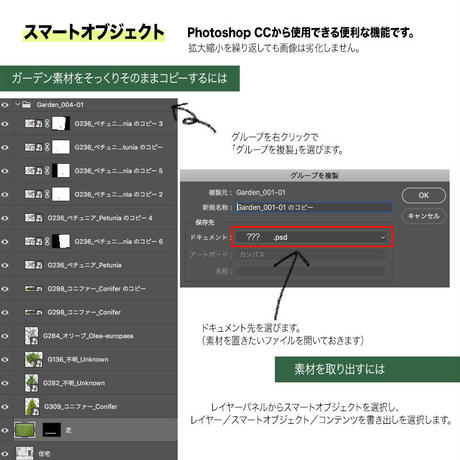Toggle visibility of G236 Petunia layer
This screenshot has width=460, height=460.
(x=5, y=265)
